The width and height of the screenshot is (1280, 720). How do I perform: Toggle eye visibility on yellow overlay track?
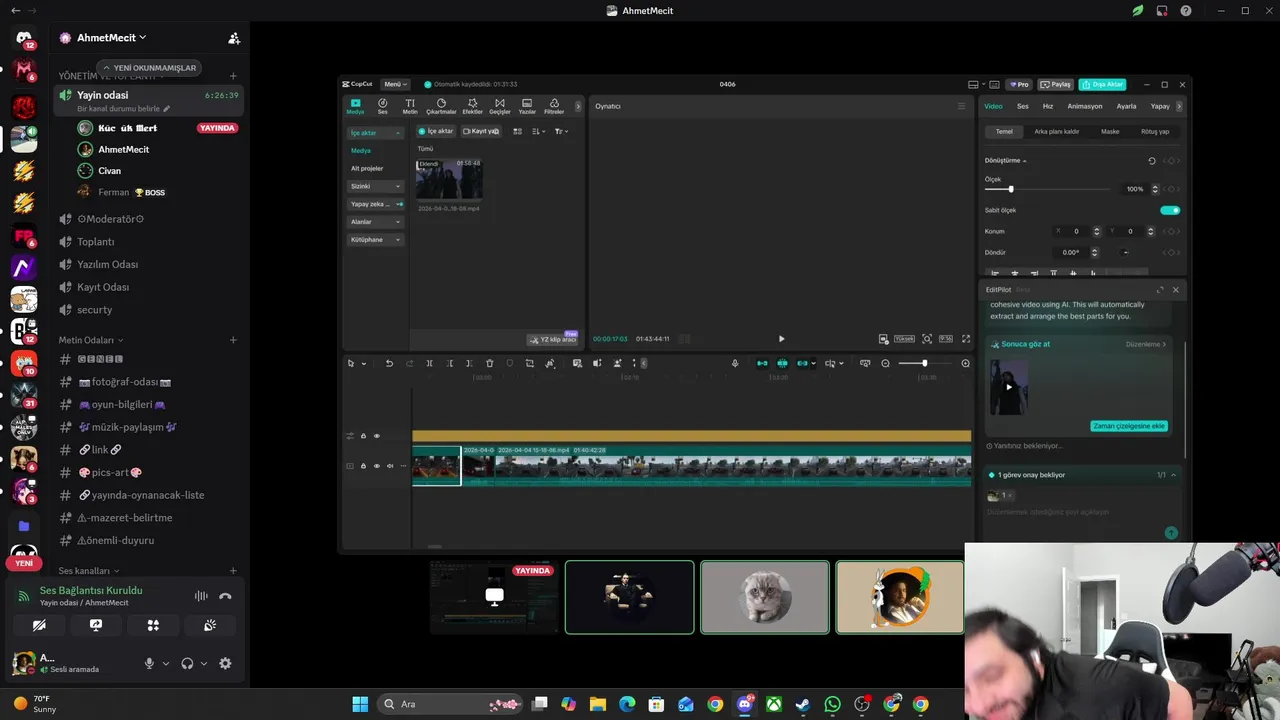(x=376, y=436)
